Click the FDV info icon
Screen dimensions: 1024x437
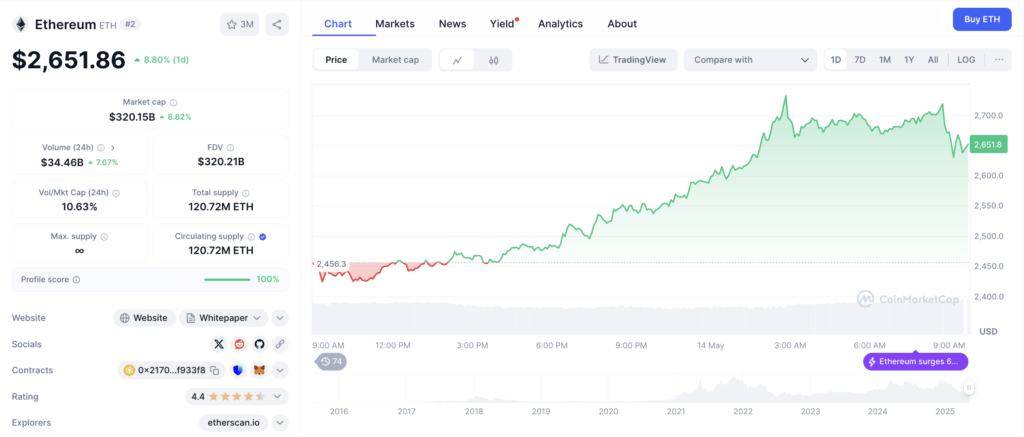pyautogui.click(x=231, y=148)
